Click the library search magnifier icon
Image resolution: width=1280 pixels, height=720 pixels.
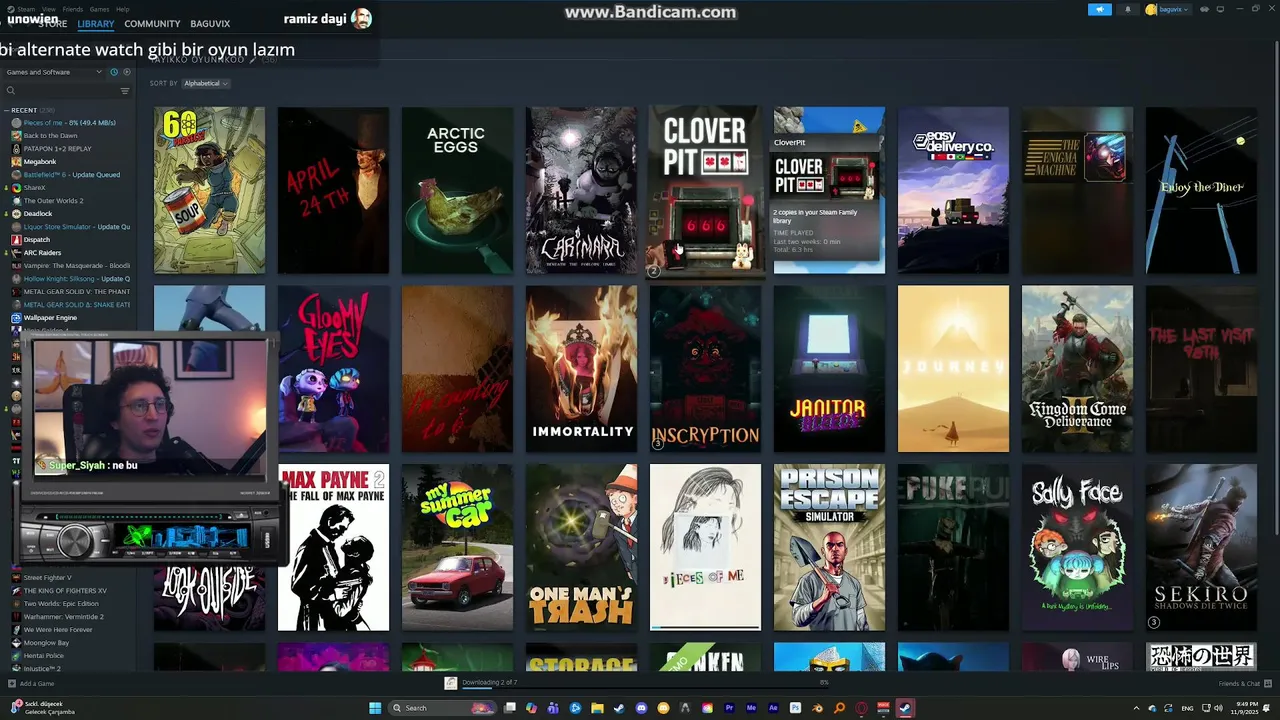[x=11, y=91]
